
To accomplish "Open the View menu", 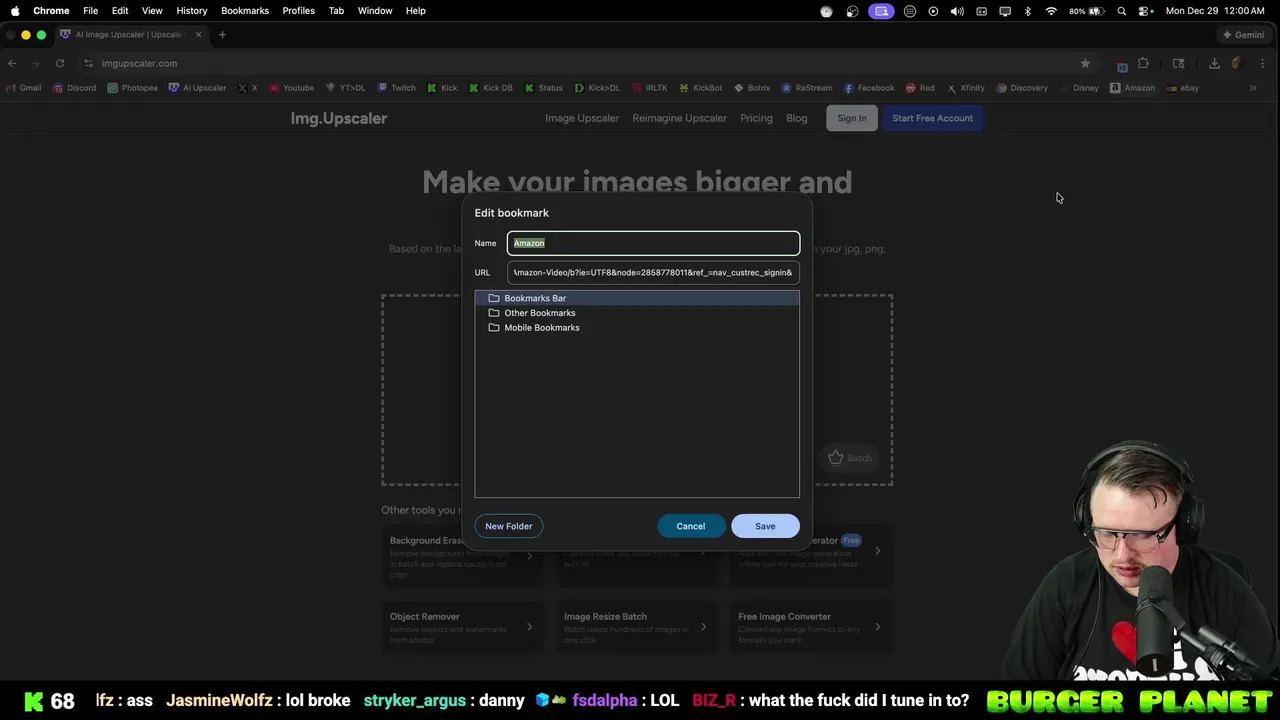I will [152, 10].
